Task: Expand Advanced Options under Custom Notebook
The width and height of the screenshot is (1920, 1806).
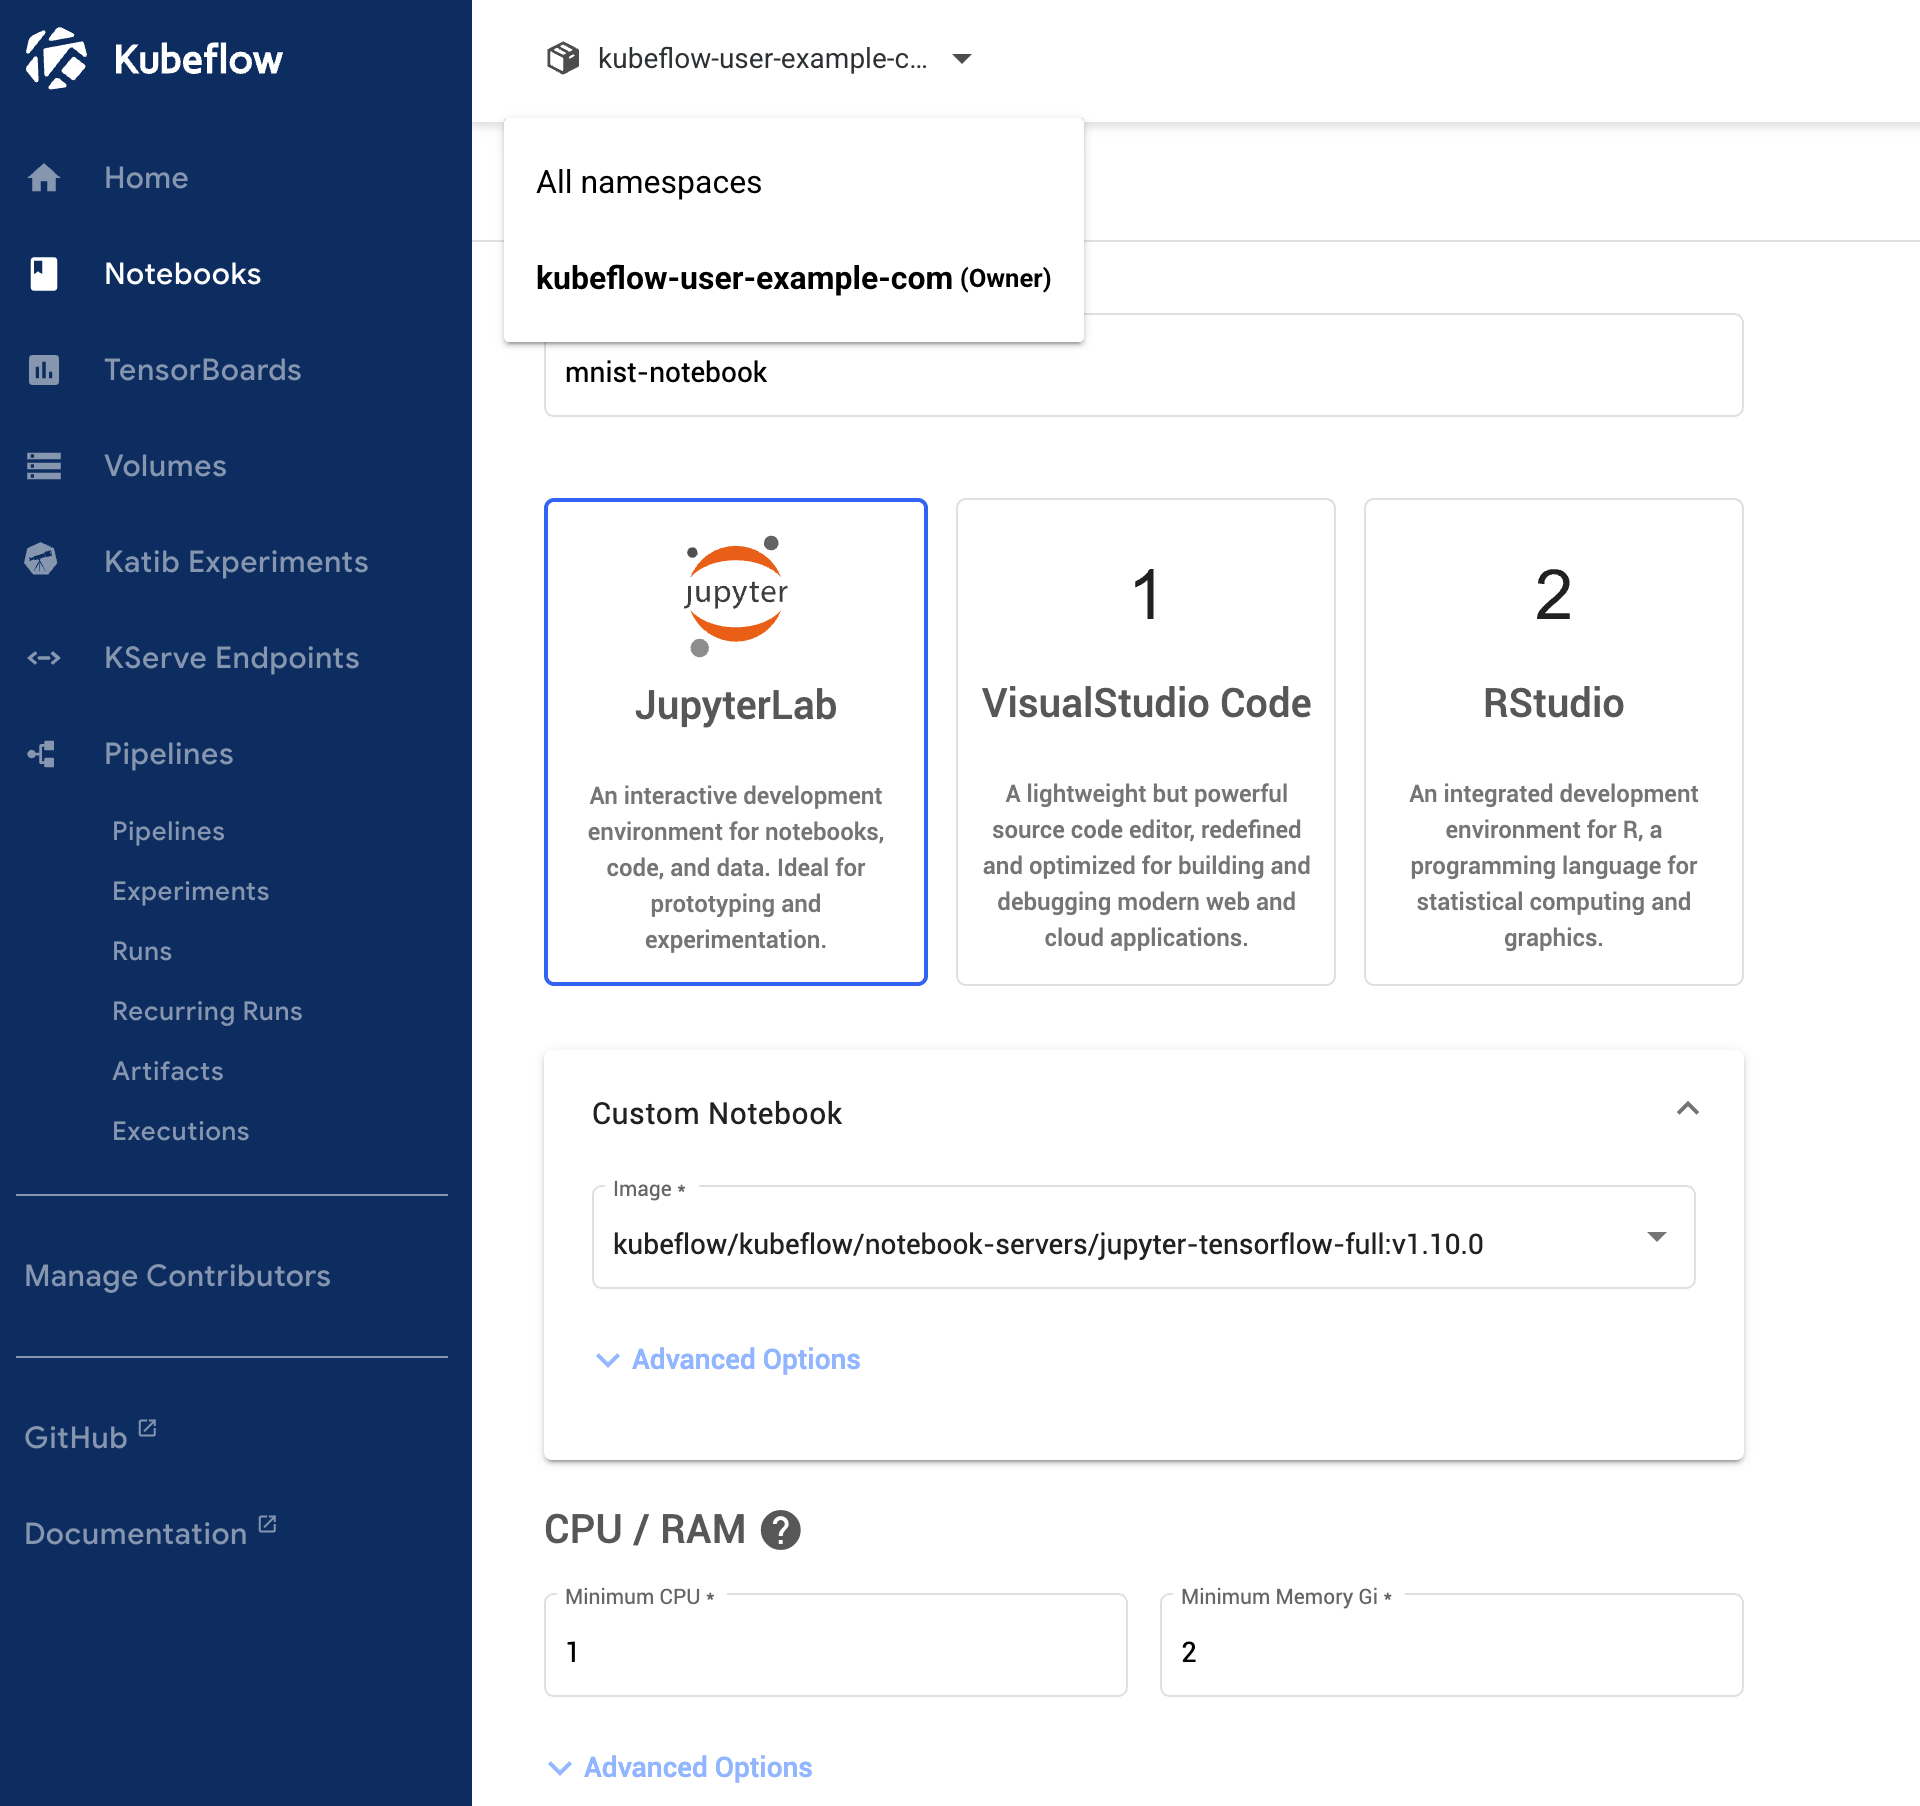Action: [x=728, y=1360]
